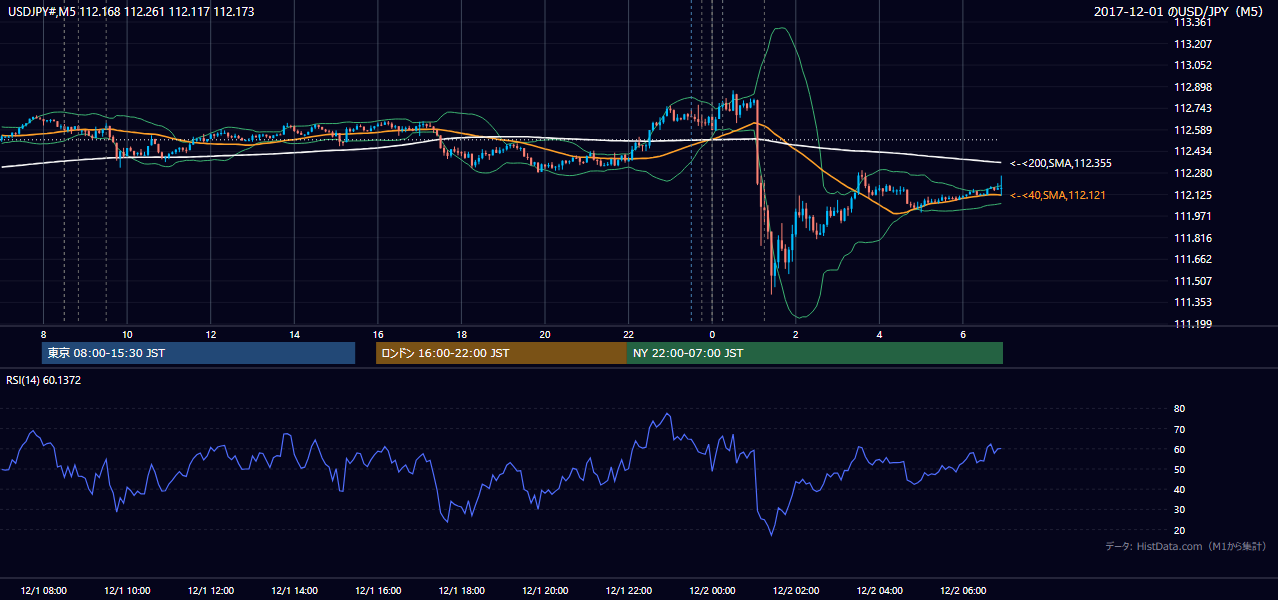Click the hour 0 tick on the price chart axis
The width and height of the screenshot is (1278, 600).
(x=712, y=334)
